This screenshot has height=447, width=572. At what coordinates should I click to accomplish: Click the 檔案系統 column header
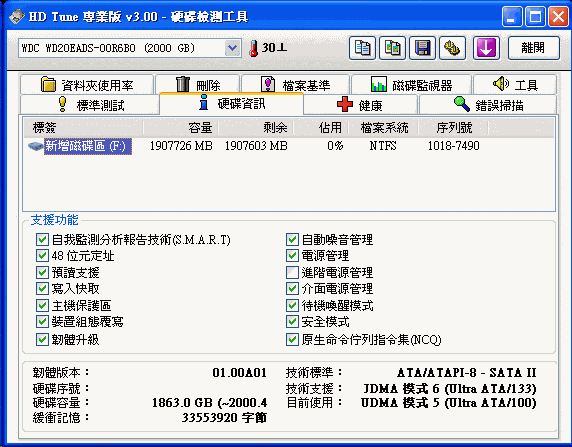click(384, 128)
